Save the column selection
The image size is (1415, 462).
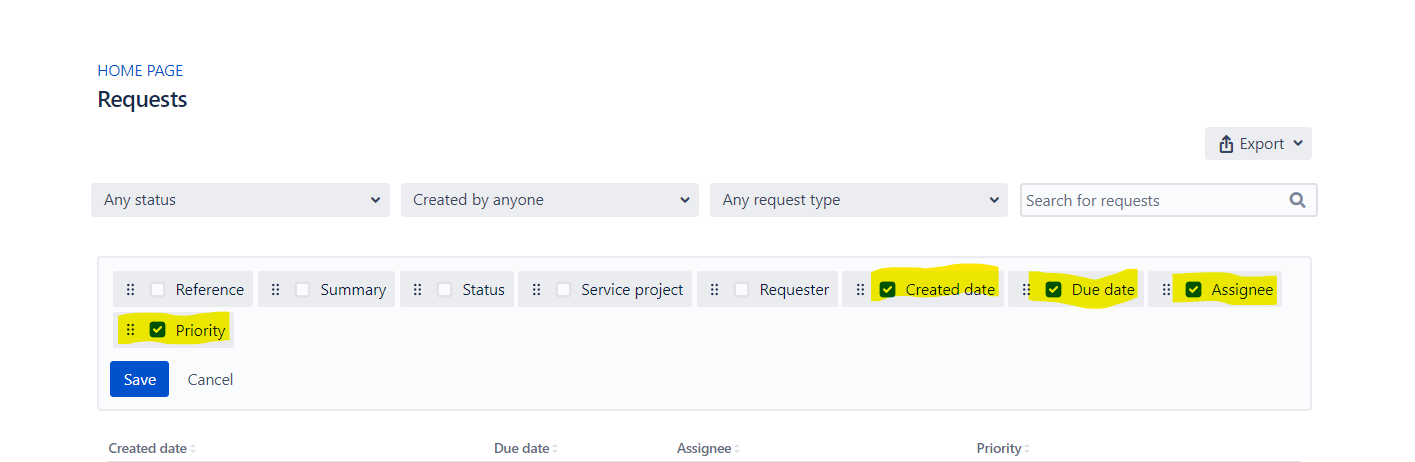pyautogui.click(x=139, y=379)
